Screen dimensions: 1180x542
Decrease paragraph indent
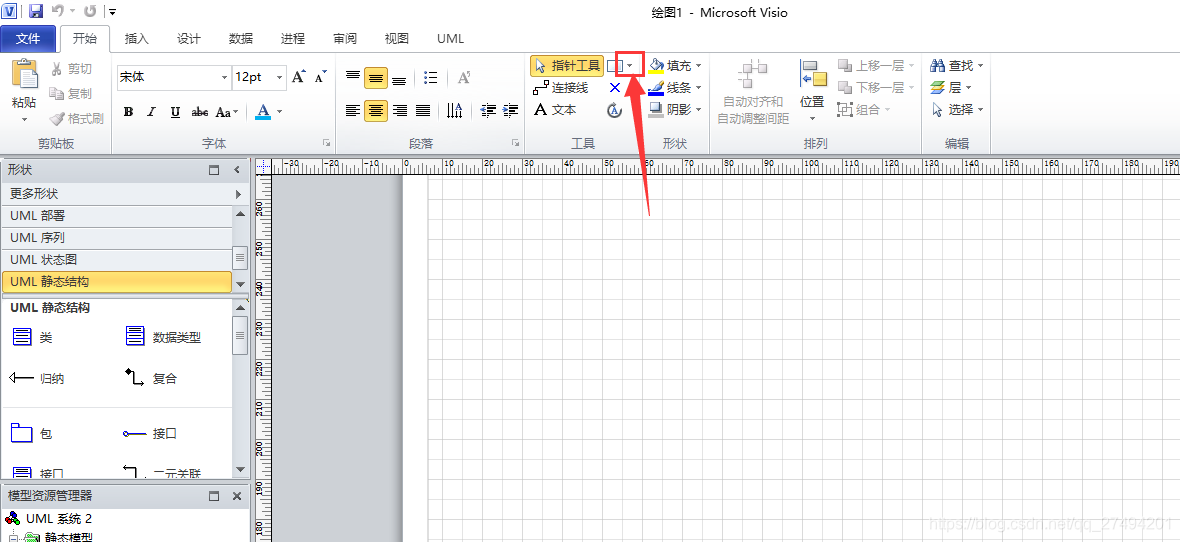click(x=488, y=111)
